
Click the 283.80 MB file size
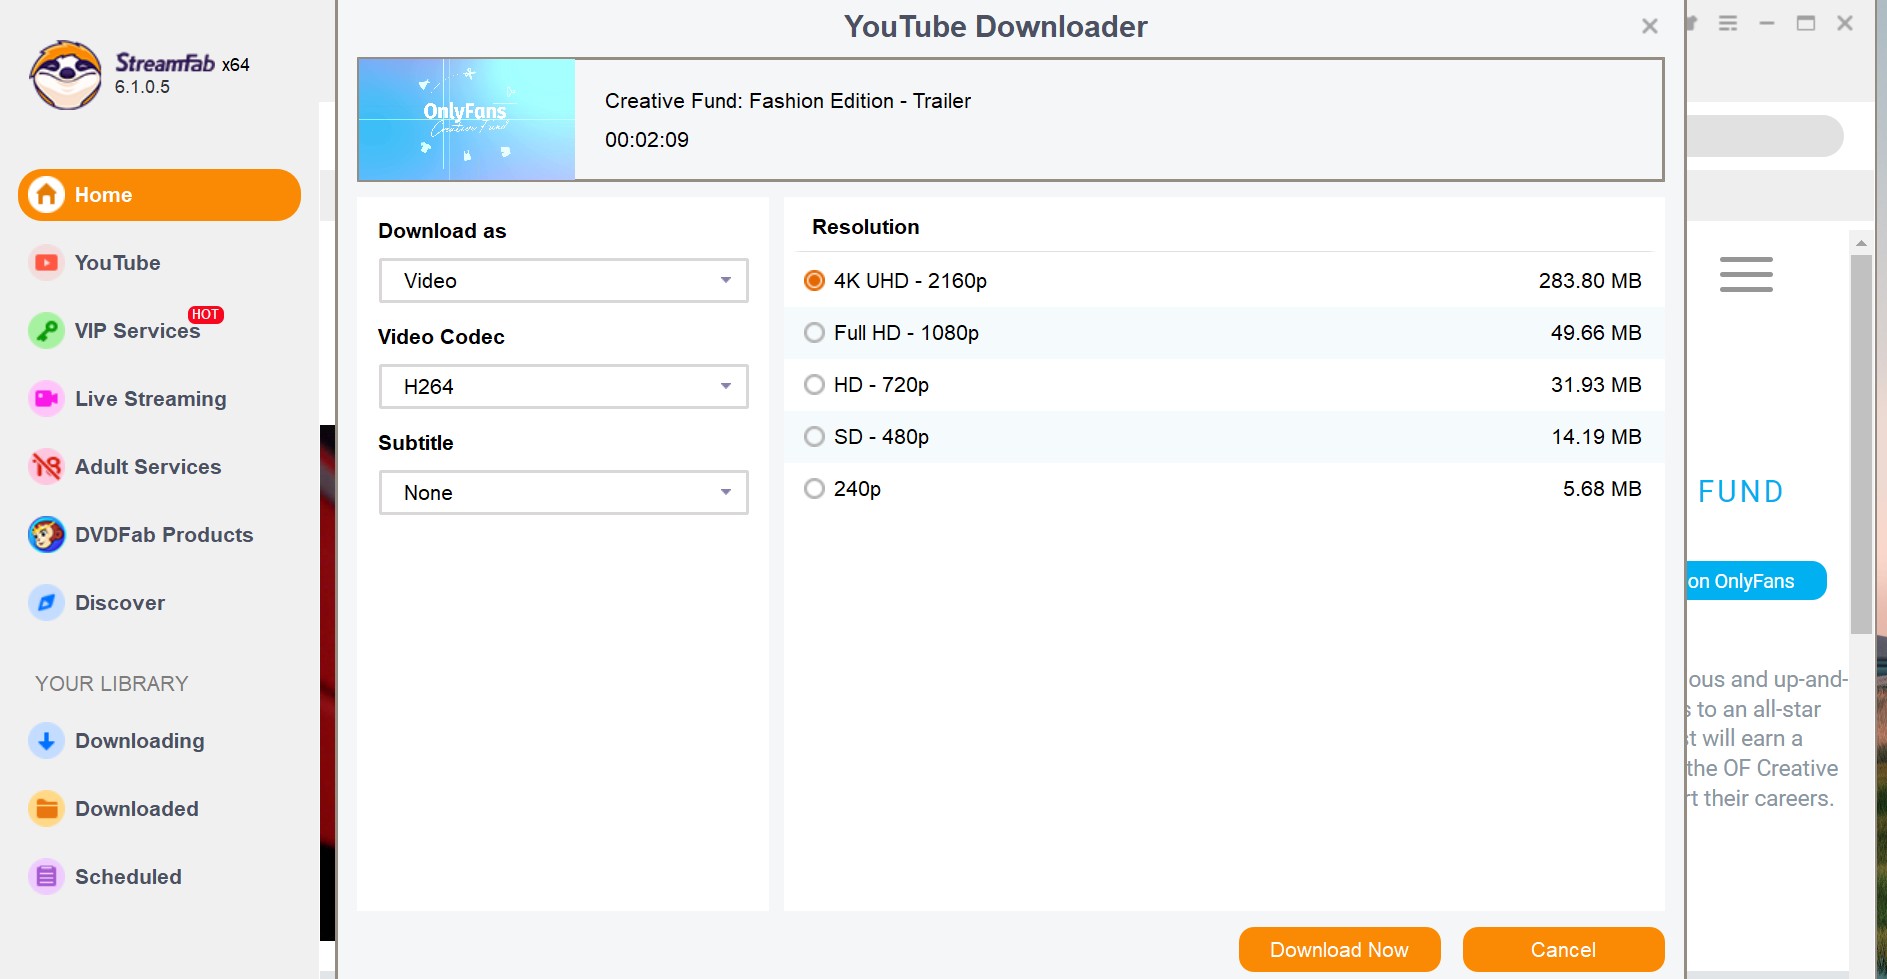(1590, 281)
